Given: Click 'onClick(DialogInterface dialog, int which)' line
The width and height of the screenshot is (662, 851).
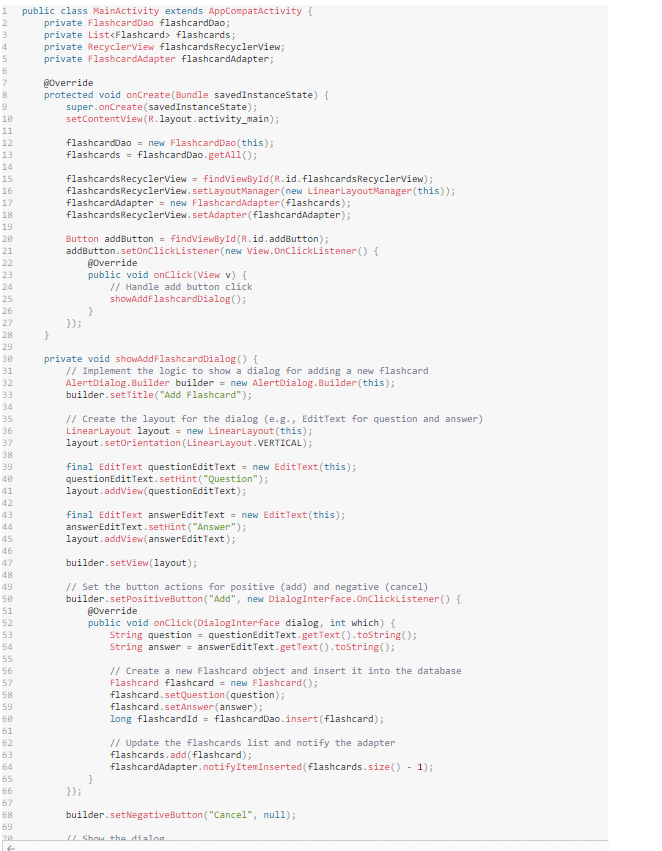Looking at the screenshot, I should pos(241,623).
